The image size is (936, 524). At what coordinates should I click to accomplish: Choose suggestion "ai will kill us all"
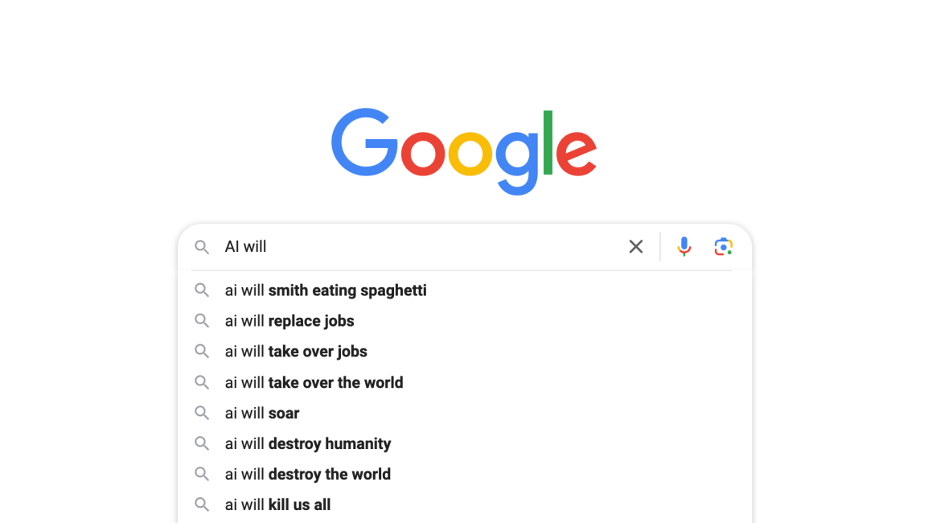(277, 505)
